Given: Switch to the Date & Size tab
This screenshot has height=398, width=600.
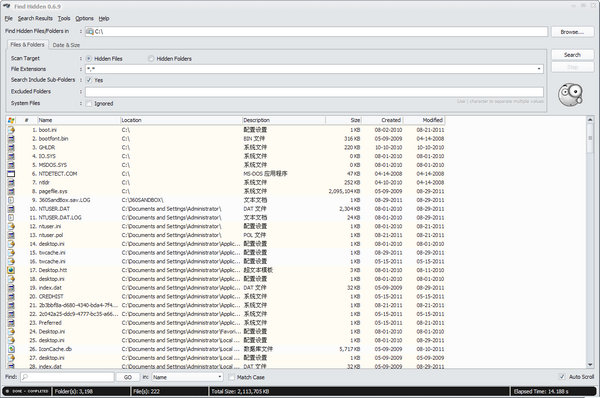Looking at the screenshot, I should coord(66,45).
